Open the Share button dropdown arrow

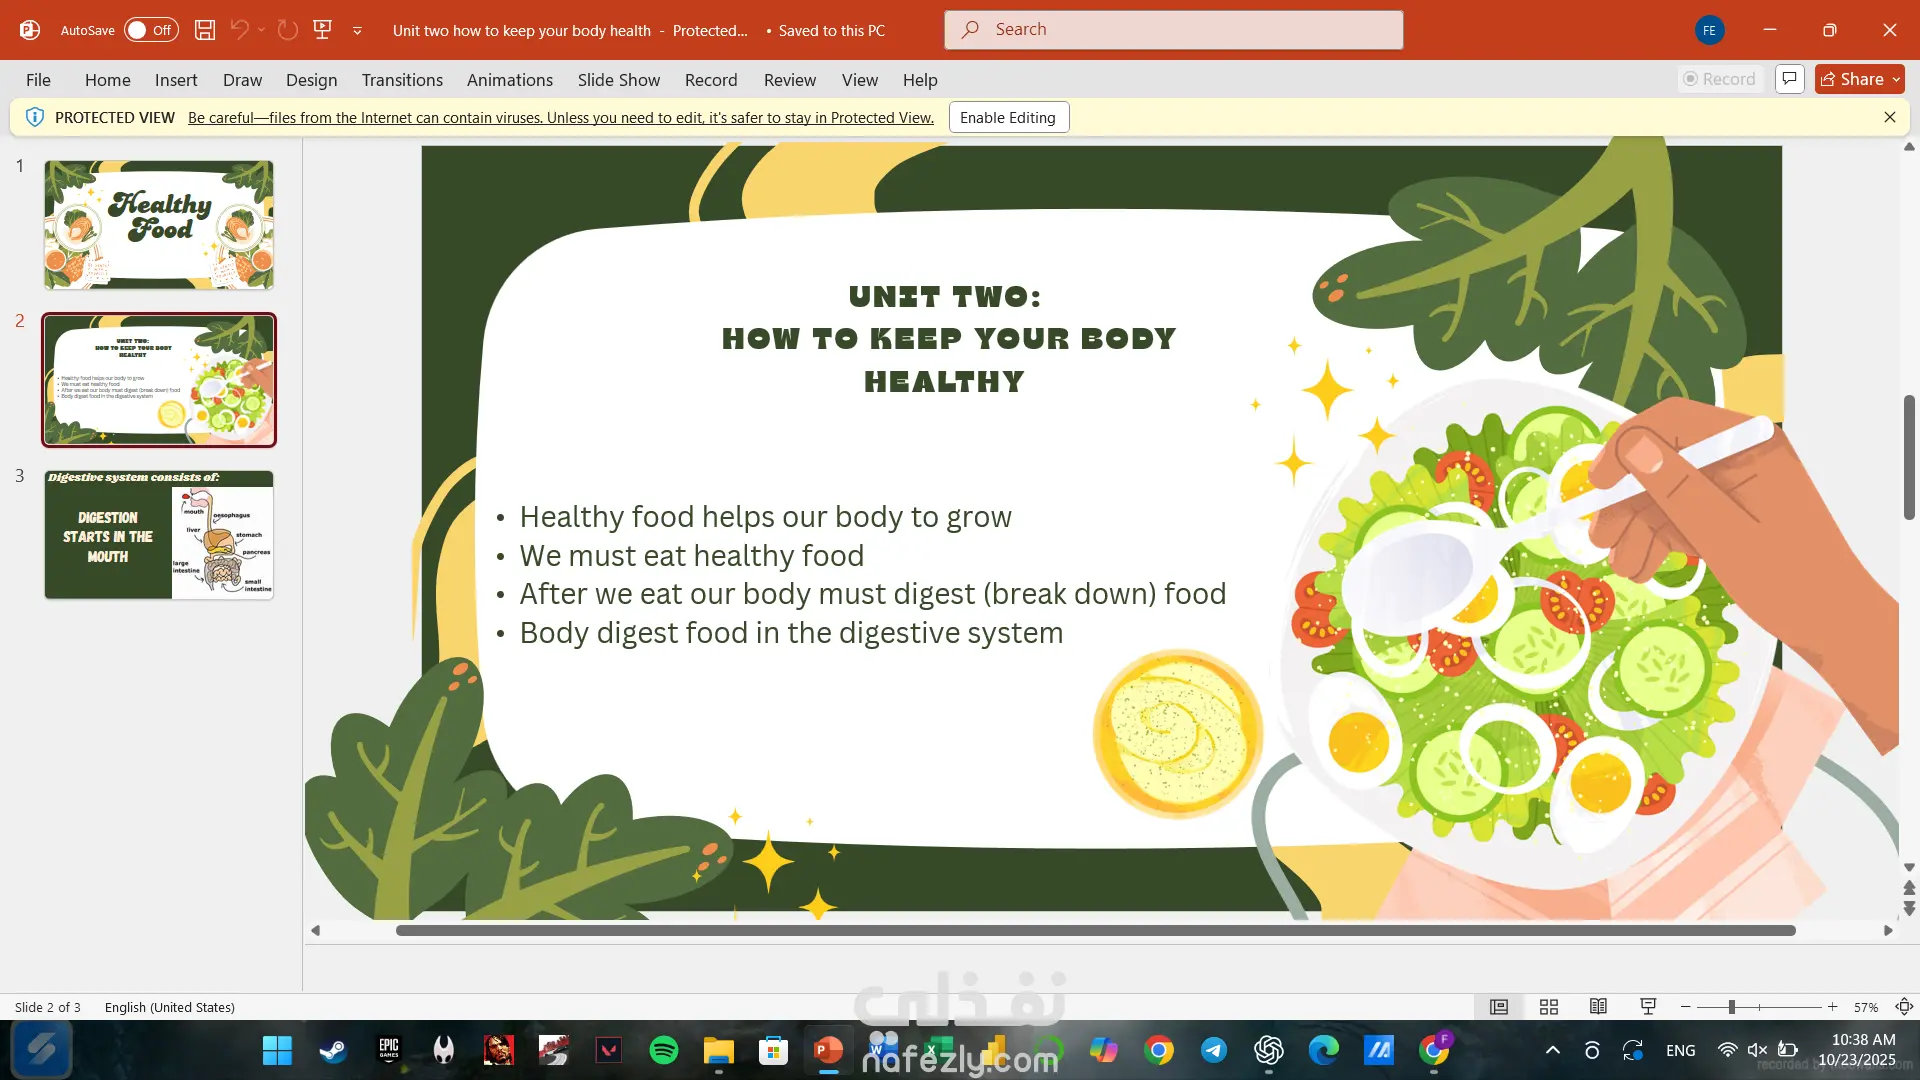point(1896,79)
